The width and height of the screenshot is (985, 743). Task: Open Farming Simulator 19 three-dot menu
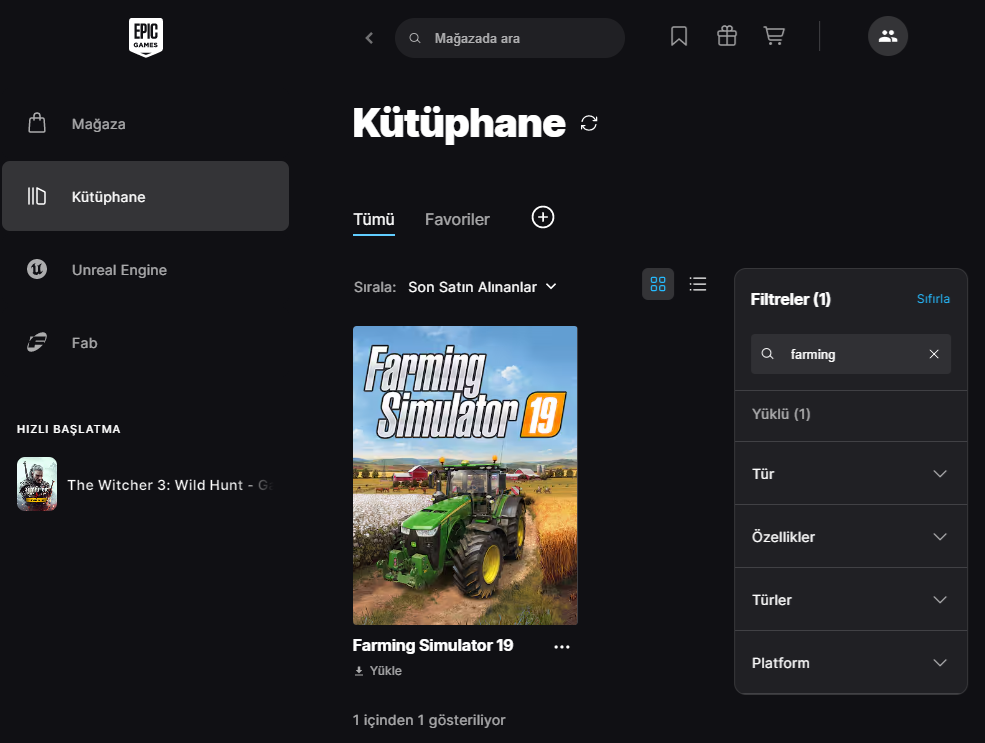[x=562, y=647]
